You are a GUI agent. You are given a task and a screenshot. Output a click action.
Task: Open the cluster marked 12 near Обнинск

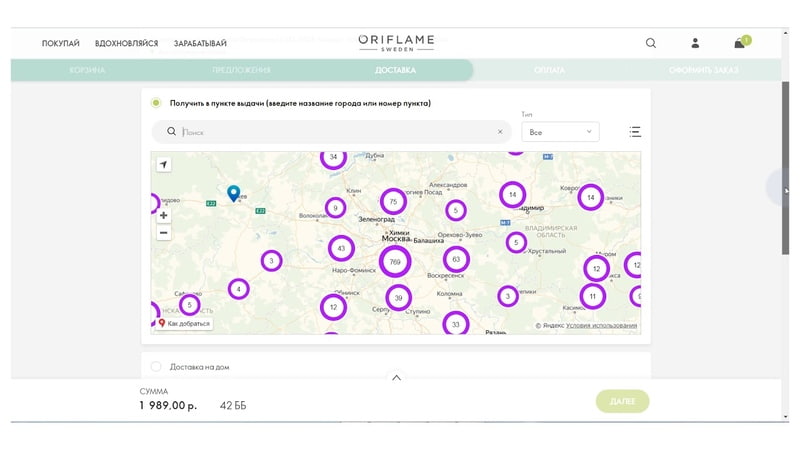[333, 307]
